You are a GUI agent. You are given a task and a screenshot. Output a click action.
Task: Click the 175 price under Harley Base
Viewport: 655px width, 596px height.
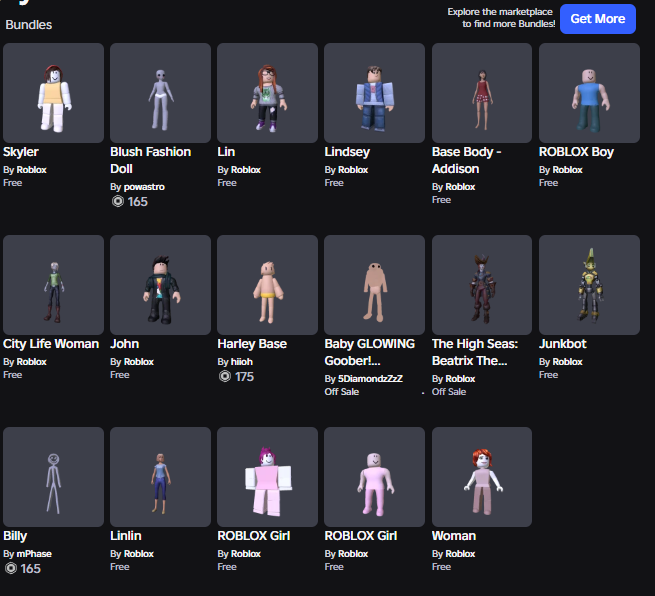tap(244, 377)
